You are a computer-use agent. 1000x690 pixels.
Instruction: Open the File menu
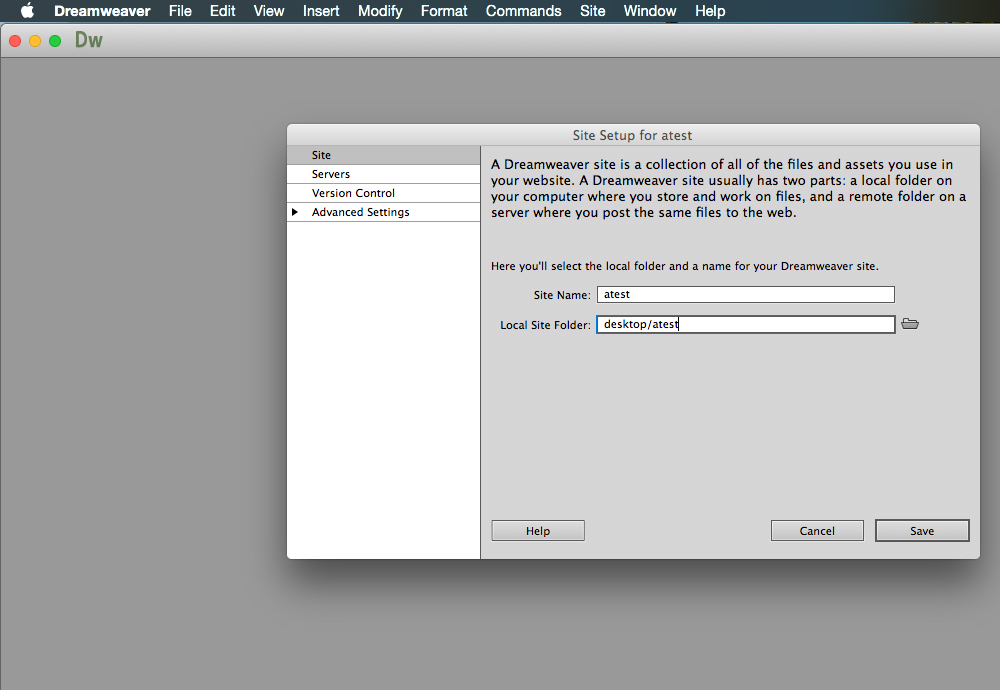click(x=180, y=11)
